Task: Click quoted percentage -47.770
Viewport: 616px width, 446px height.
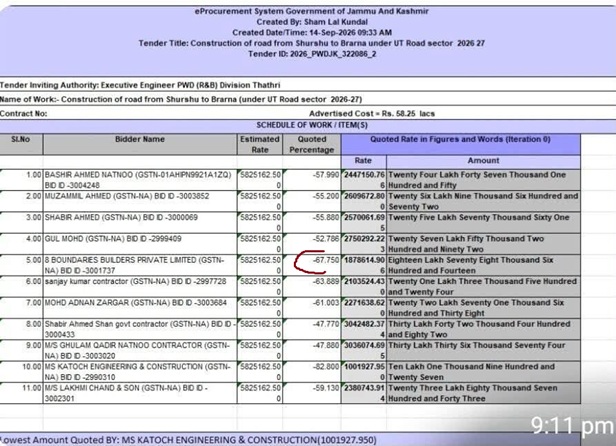Action: click(x=312, y=329)
